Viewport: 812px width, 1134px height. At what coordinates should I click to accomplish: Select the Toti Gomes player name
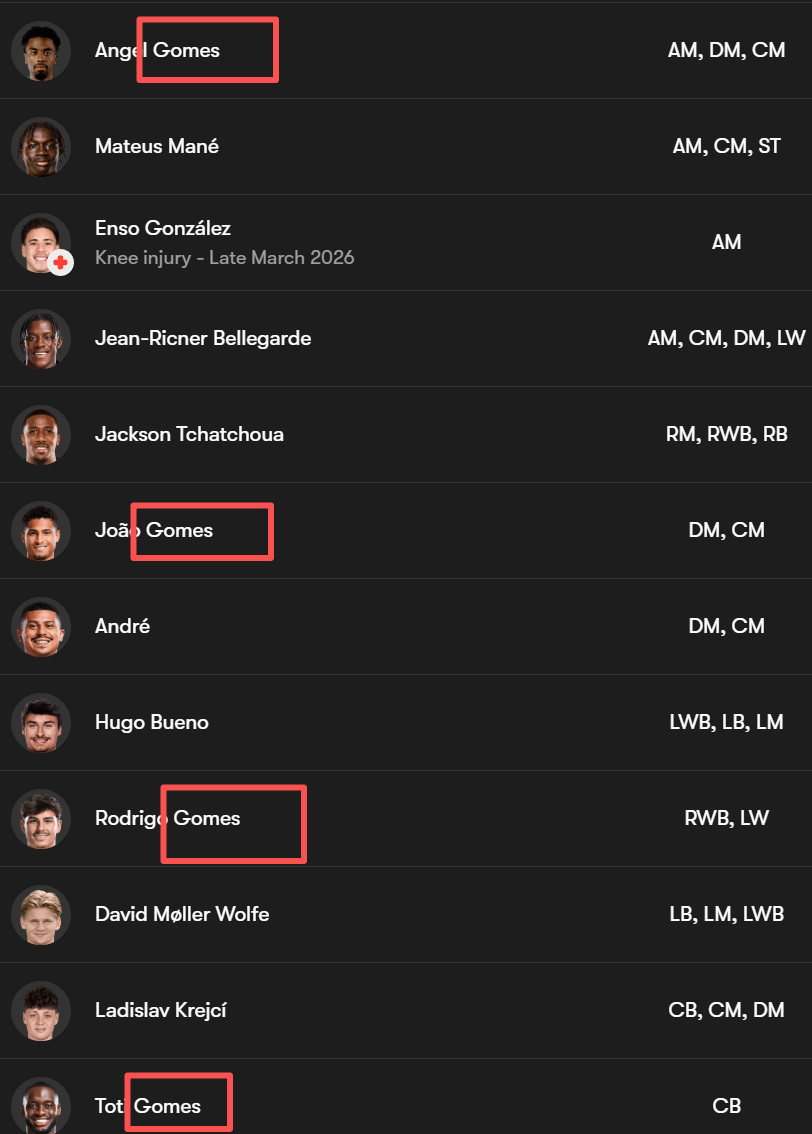[147, 1106]
